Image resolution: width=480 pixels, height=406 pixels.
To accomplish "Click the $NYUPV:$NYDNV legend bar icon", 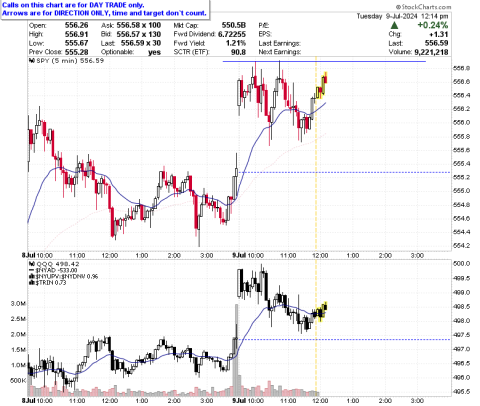I will (x=32, y=276).
